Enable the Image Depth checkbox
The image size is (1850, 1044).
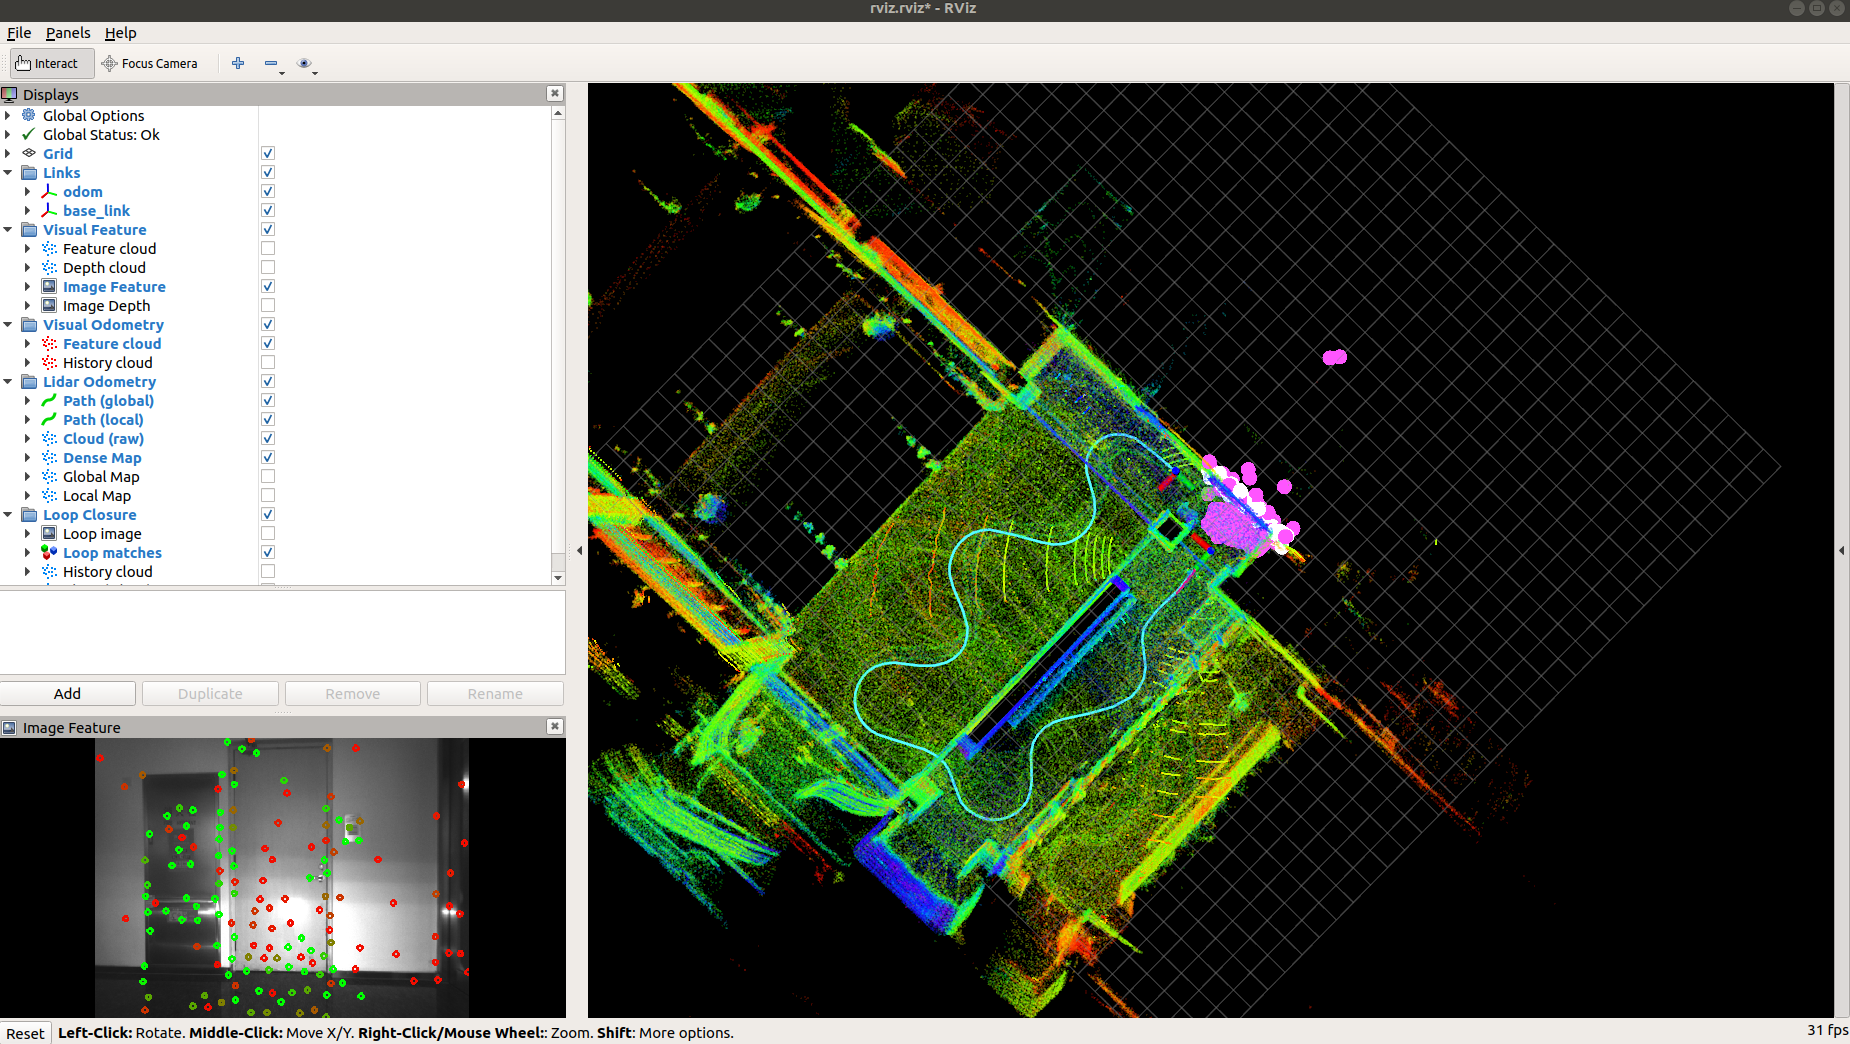[x=268, y=305]
